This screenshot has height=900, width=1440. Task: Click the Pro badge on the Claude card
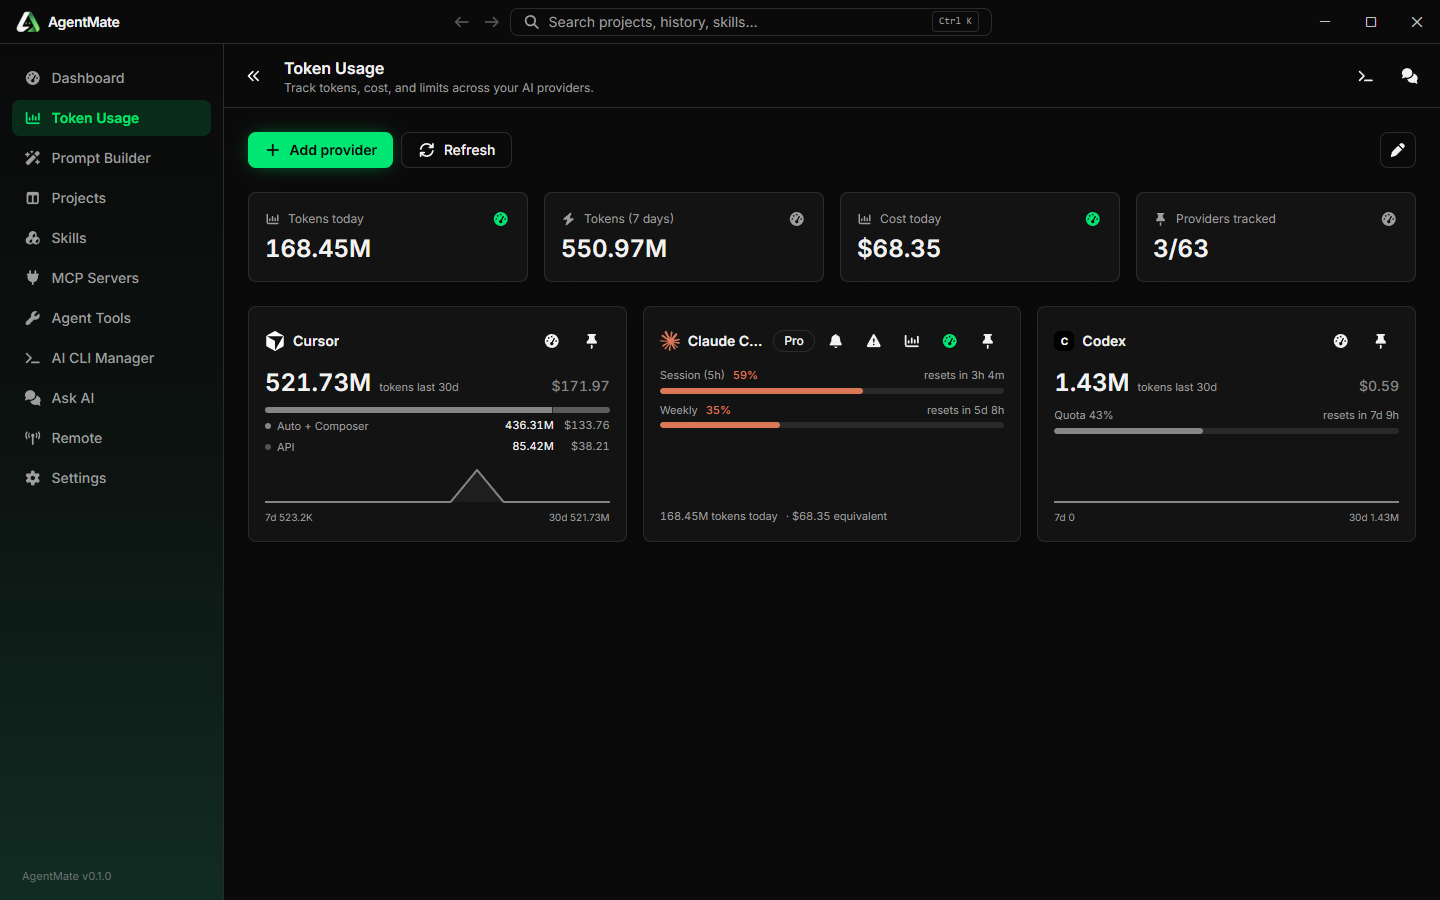pos(794,341)
